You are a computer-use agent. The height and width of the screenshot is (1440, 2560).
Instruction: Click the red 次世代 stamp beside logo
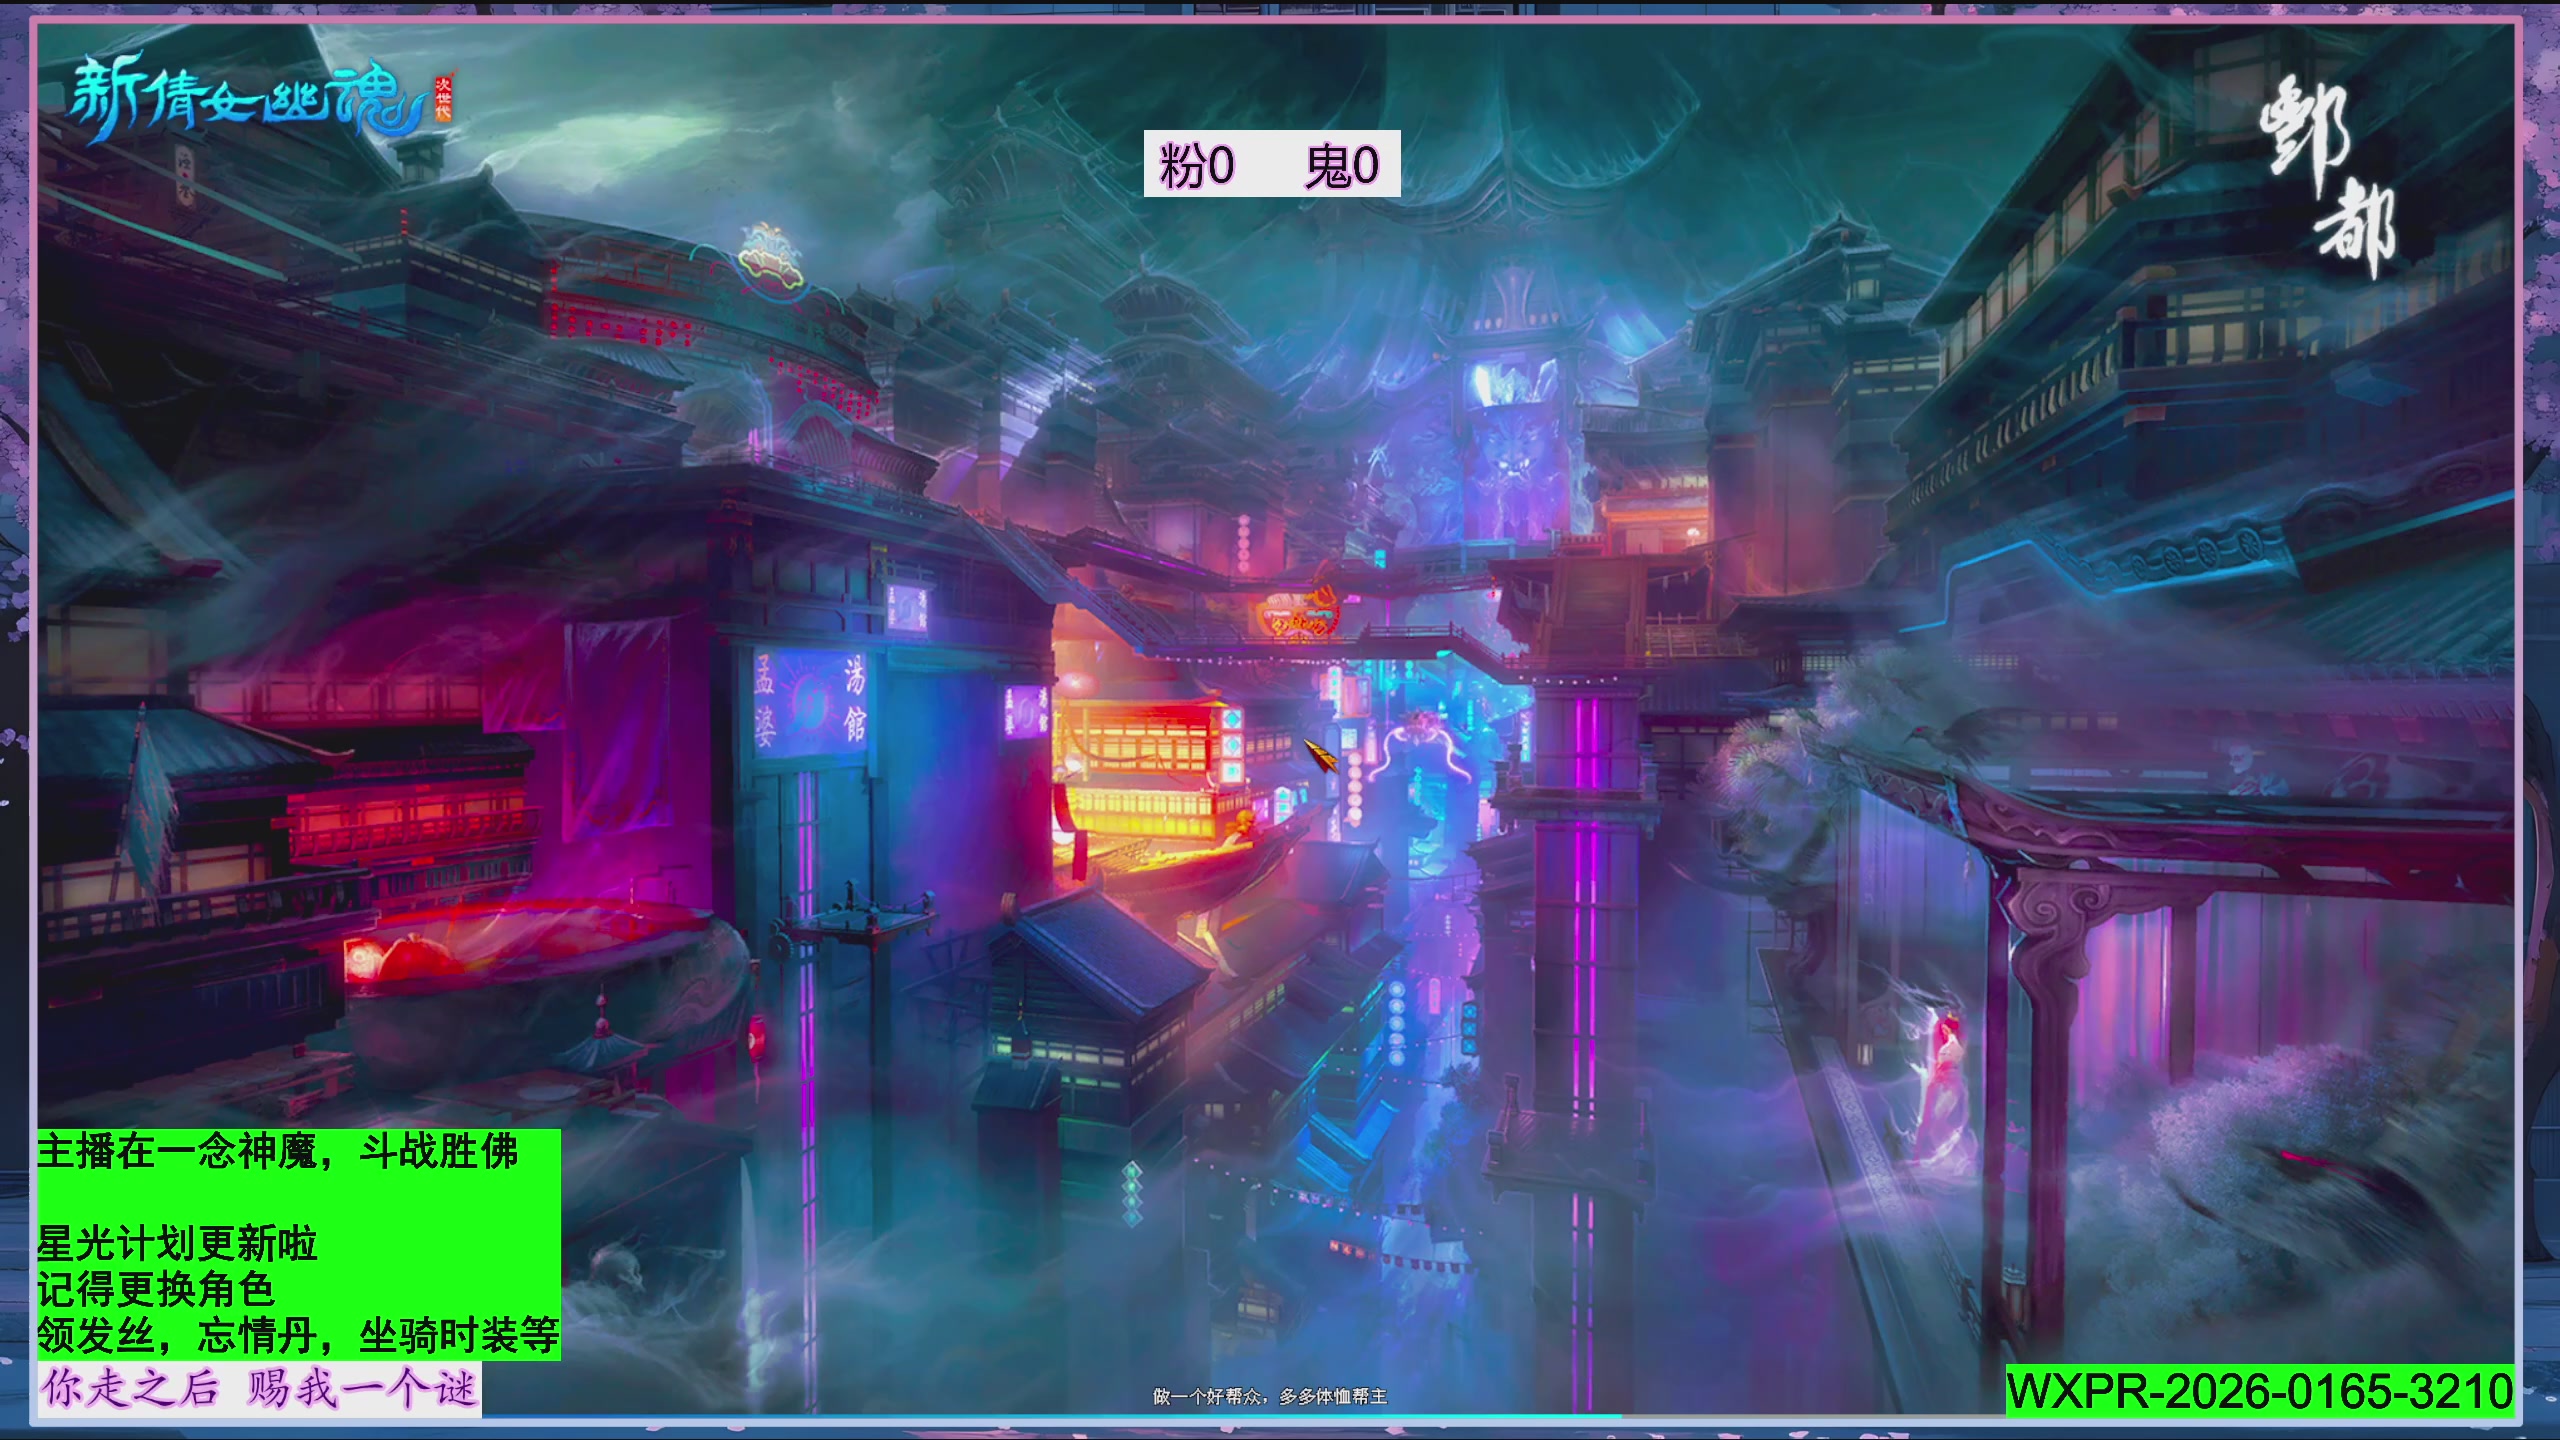[x=443, y=98]
